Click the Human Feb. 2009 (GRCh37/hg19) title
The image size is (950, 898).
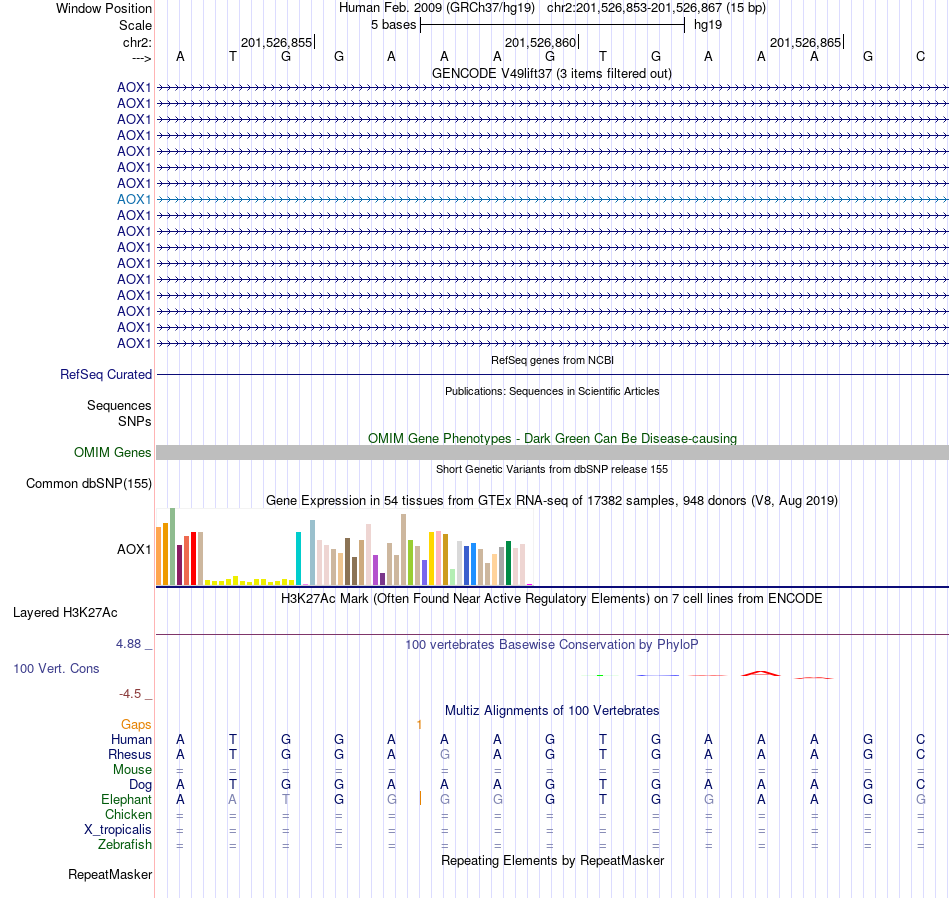coord(437,8)
